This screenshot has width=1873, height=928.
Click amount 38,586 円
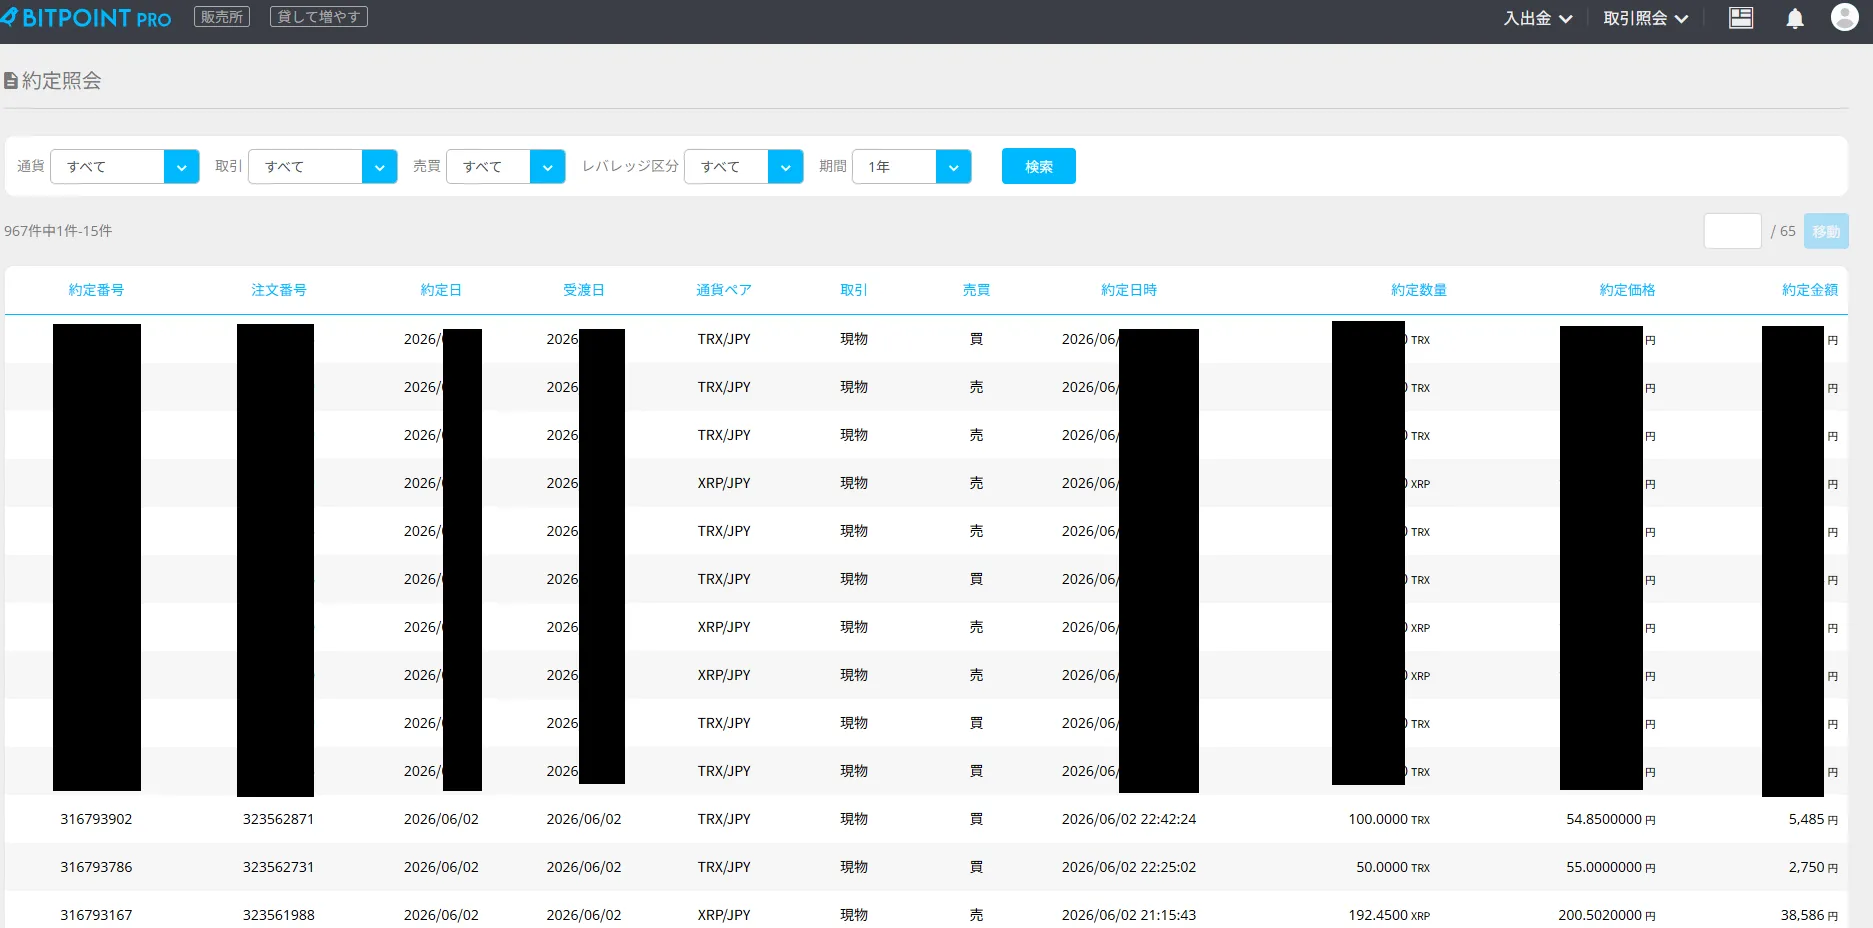click(1809, 915)
